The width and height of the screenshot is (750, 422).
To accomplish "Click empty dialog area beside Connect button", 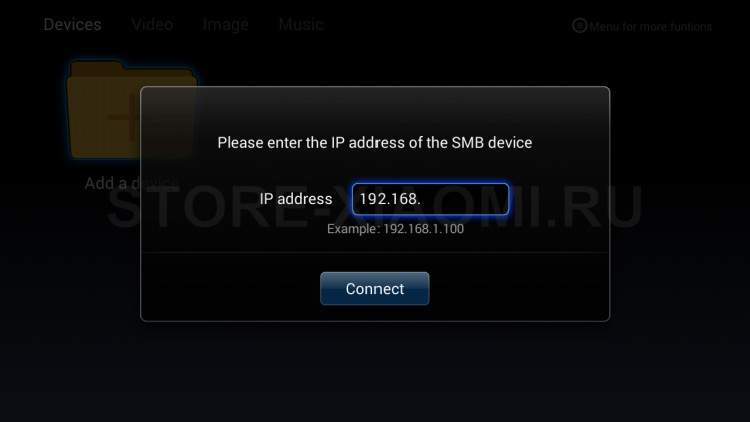I will [x=517, y=289].
